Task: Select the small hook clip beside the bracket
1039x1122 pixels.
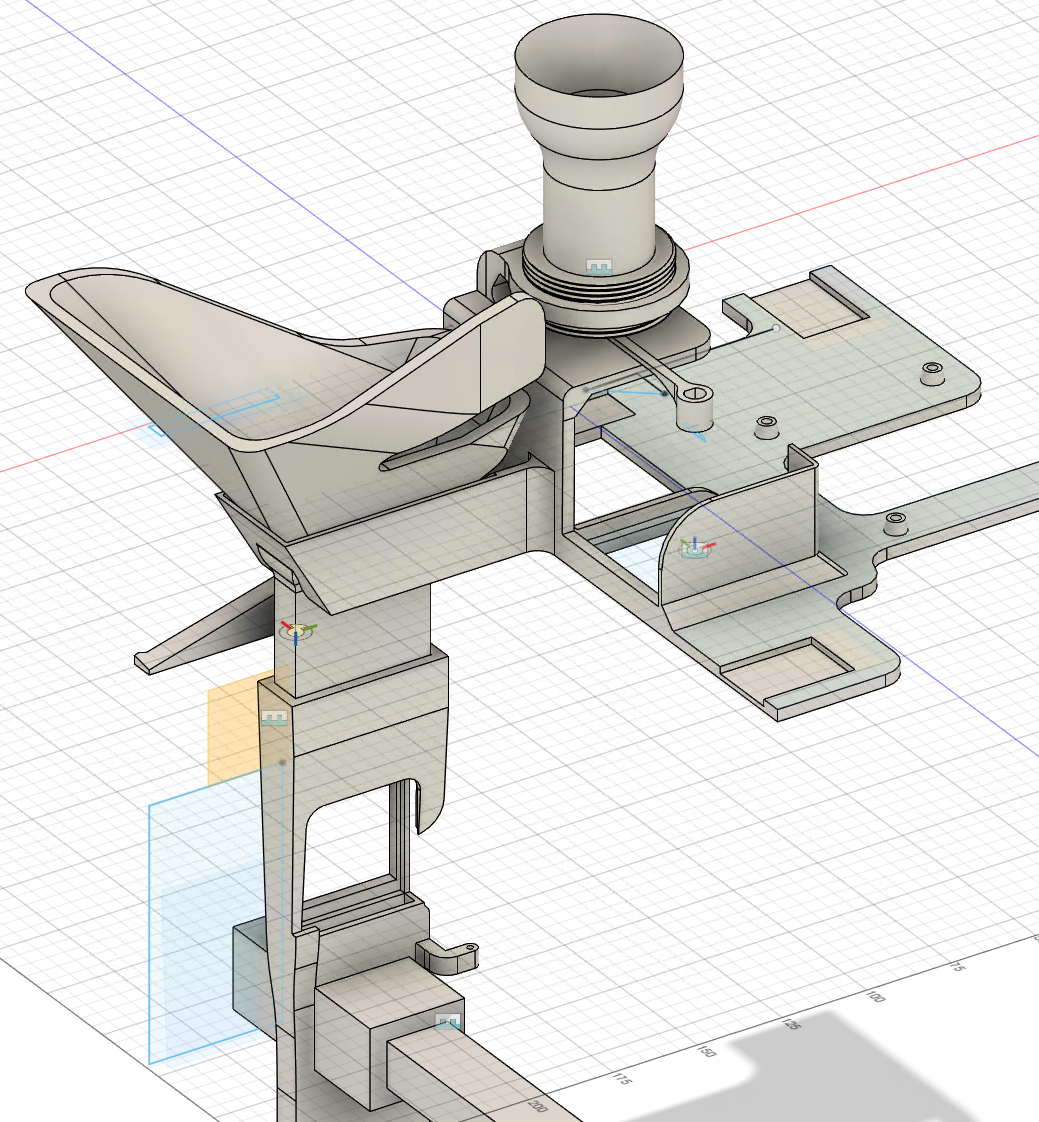Action: pos(448,955)
